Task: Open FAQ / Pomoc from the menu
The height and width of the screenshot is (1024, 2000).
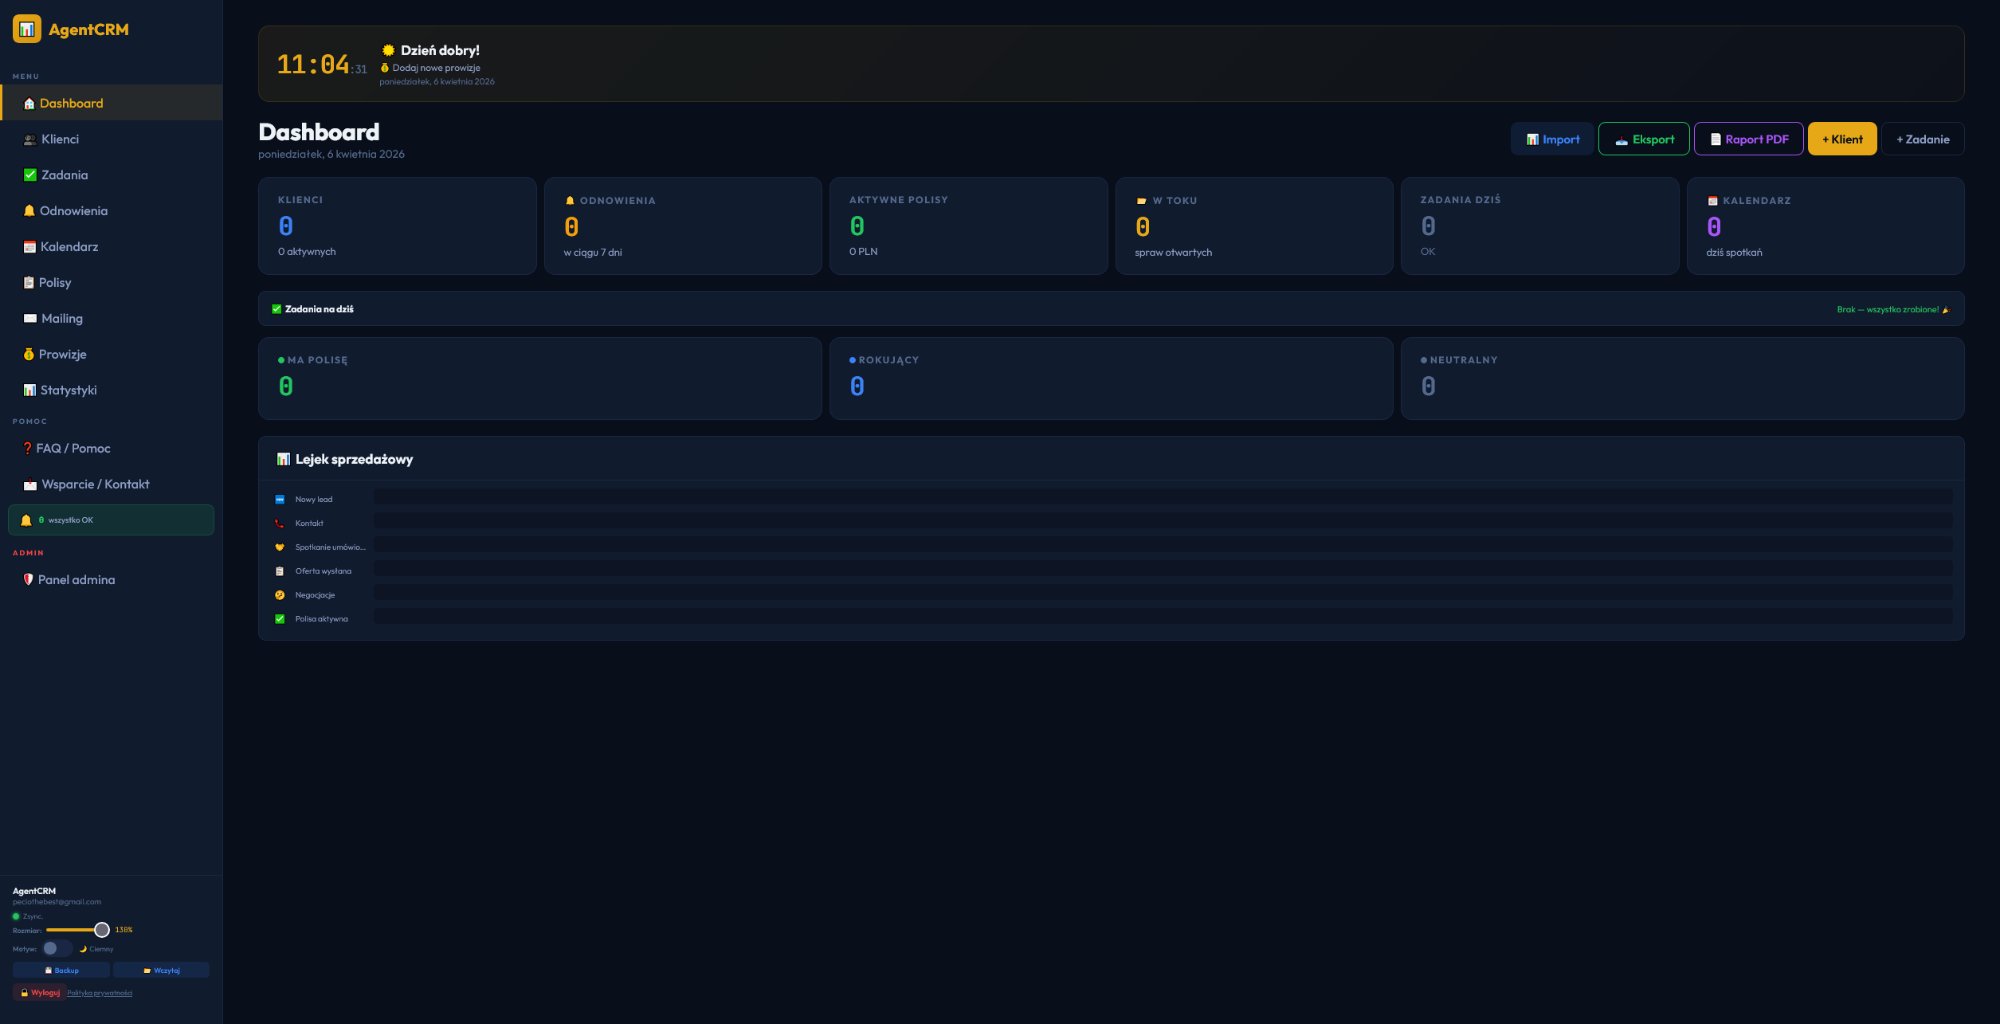Action: [73, 448]
